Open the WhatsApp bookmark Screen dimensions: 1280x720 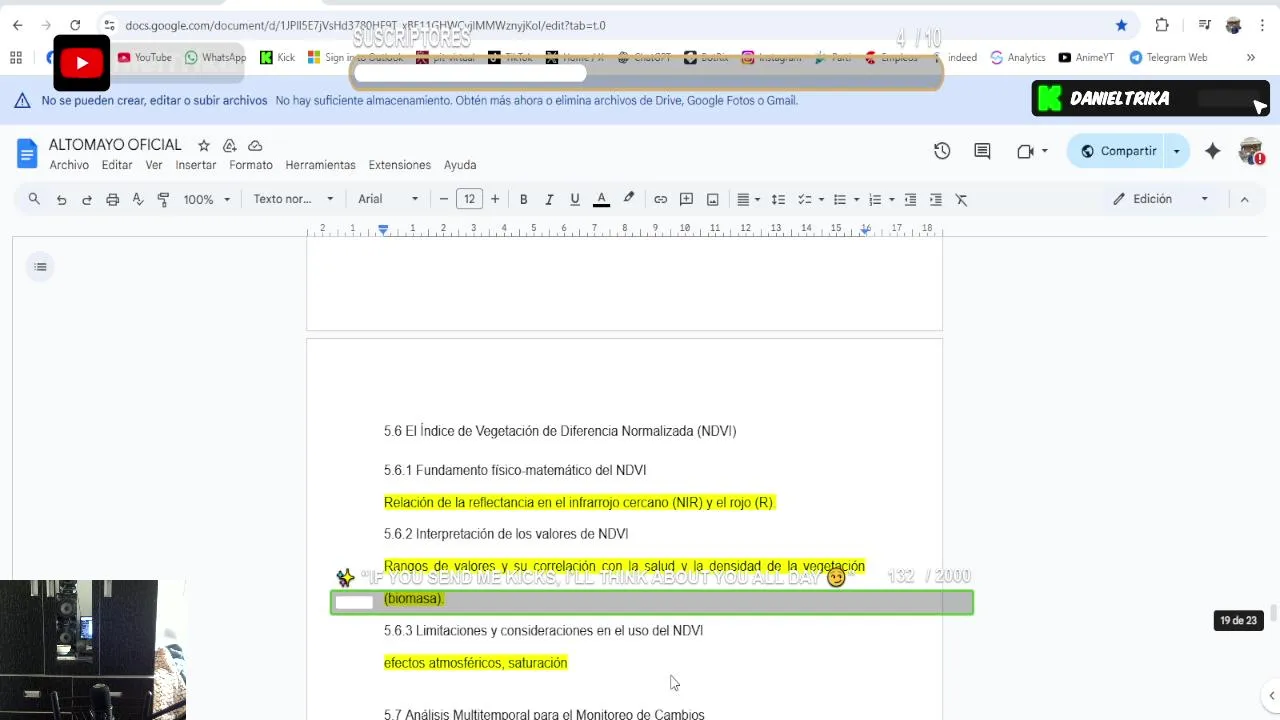click(215, 58)
